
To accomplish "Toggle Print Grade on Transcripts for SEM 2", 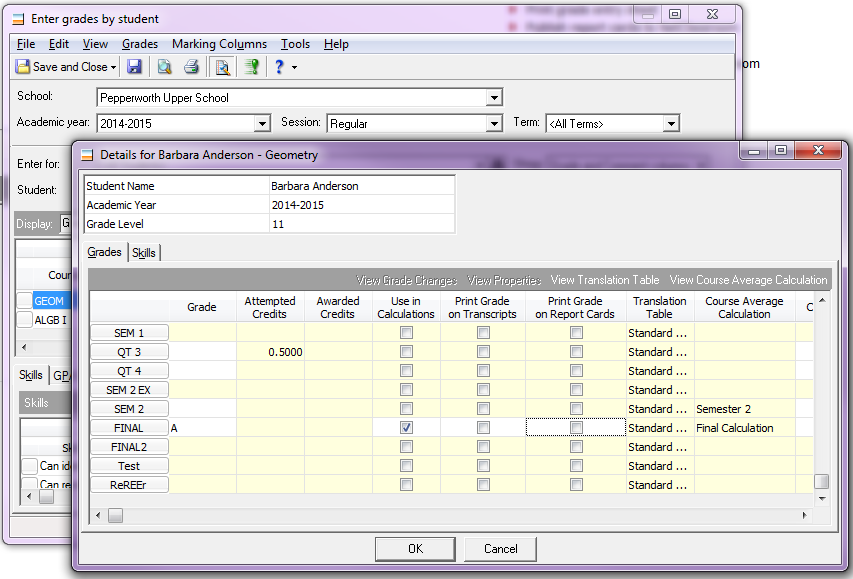I will (483, 409).
